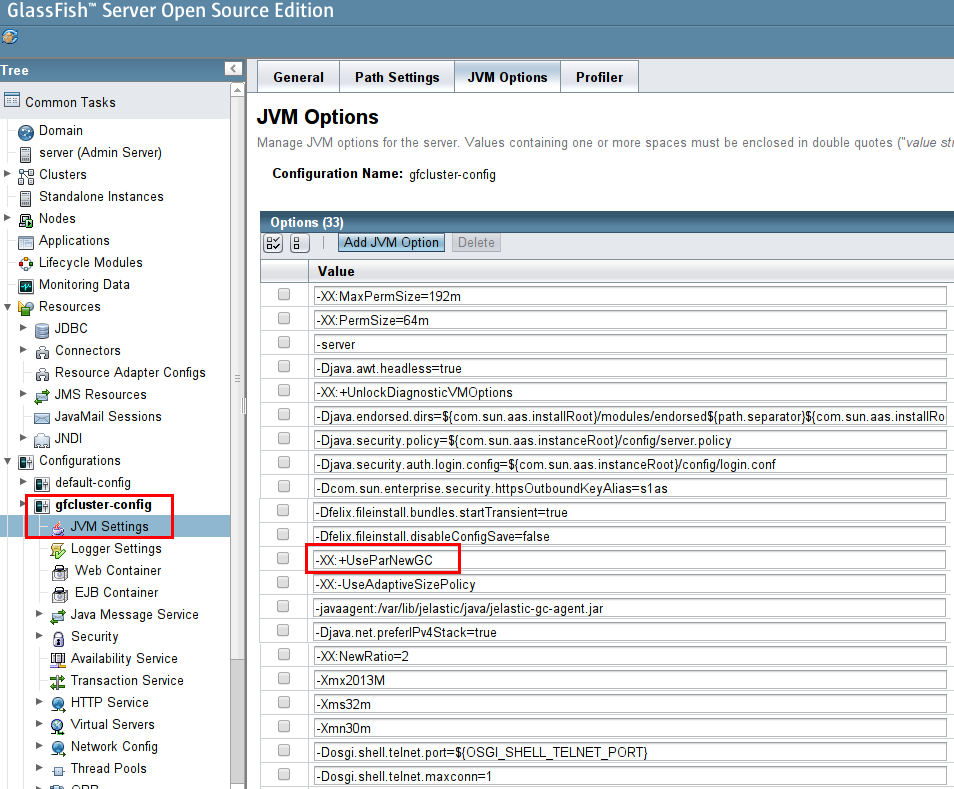
Task: Collapse the Tree panel with arrow button
Action: (x=233, y=69)
